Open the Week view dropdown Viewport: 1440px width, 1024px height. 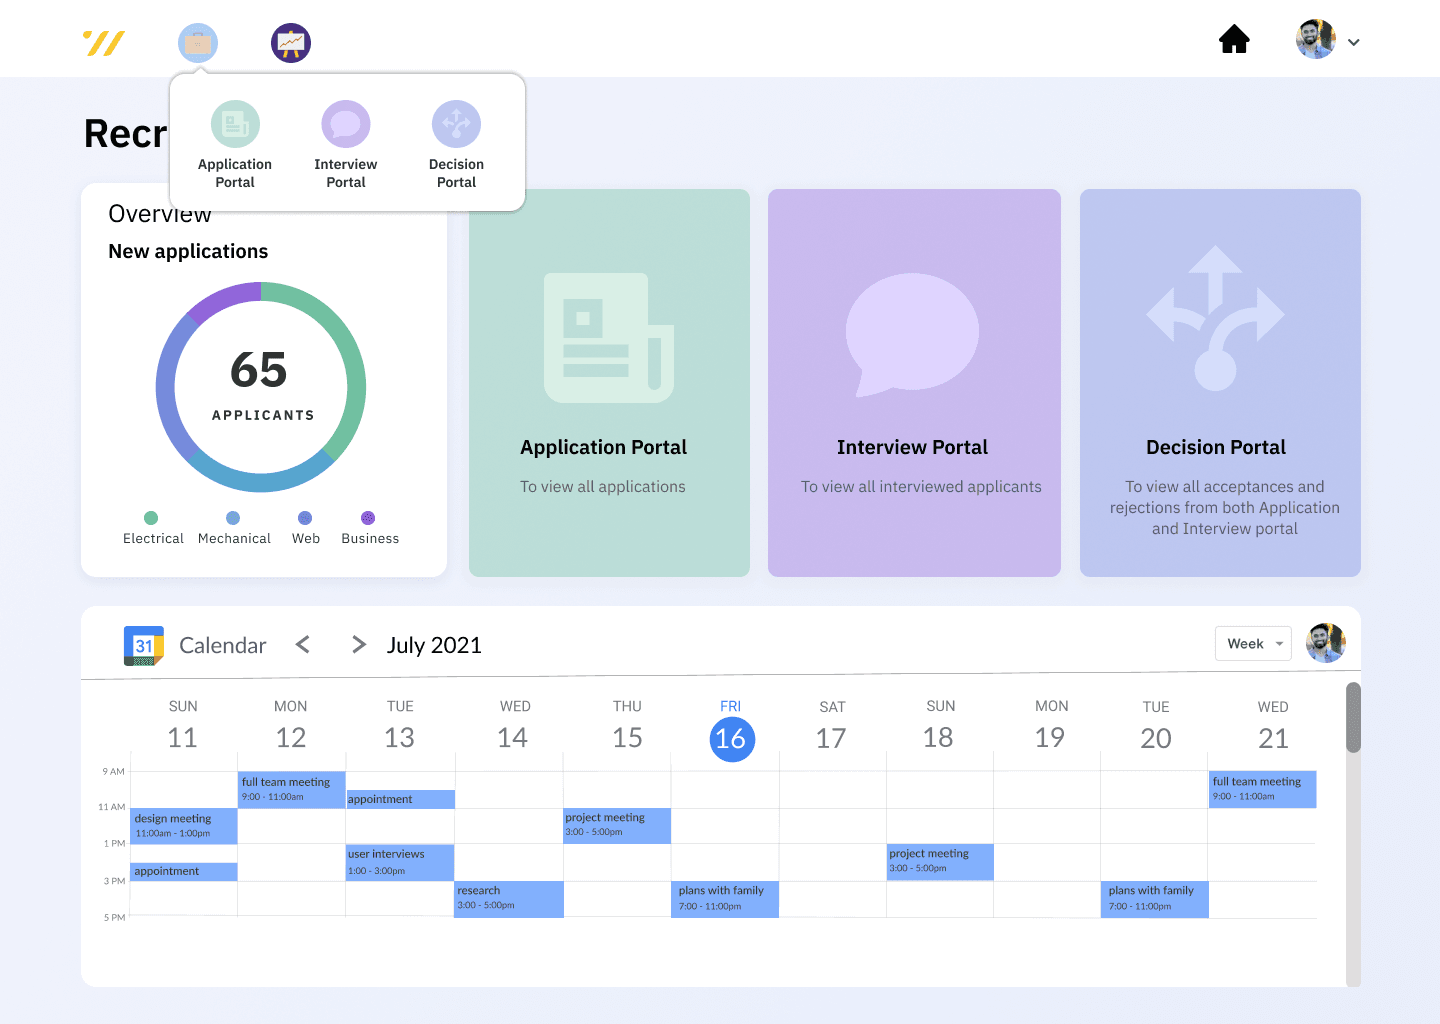coord(1253,644)
